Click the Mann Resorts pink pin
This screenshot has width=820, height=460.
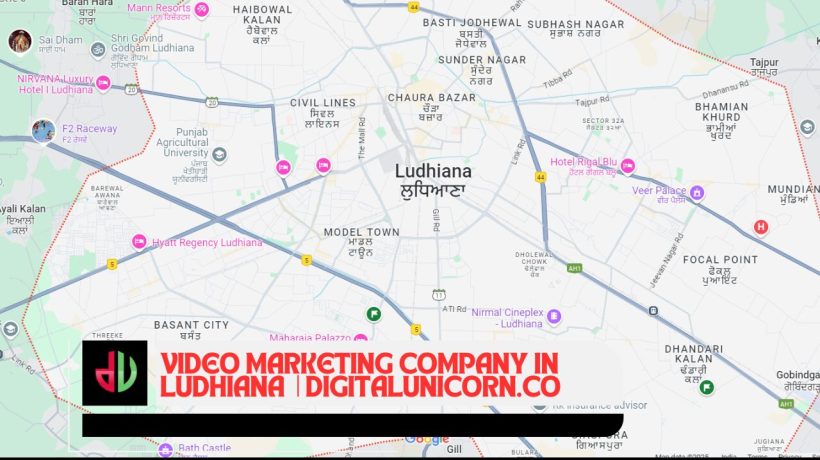201,9
